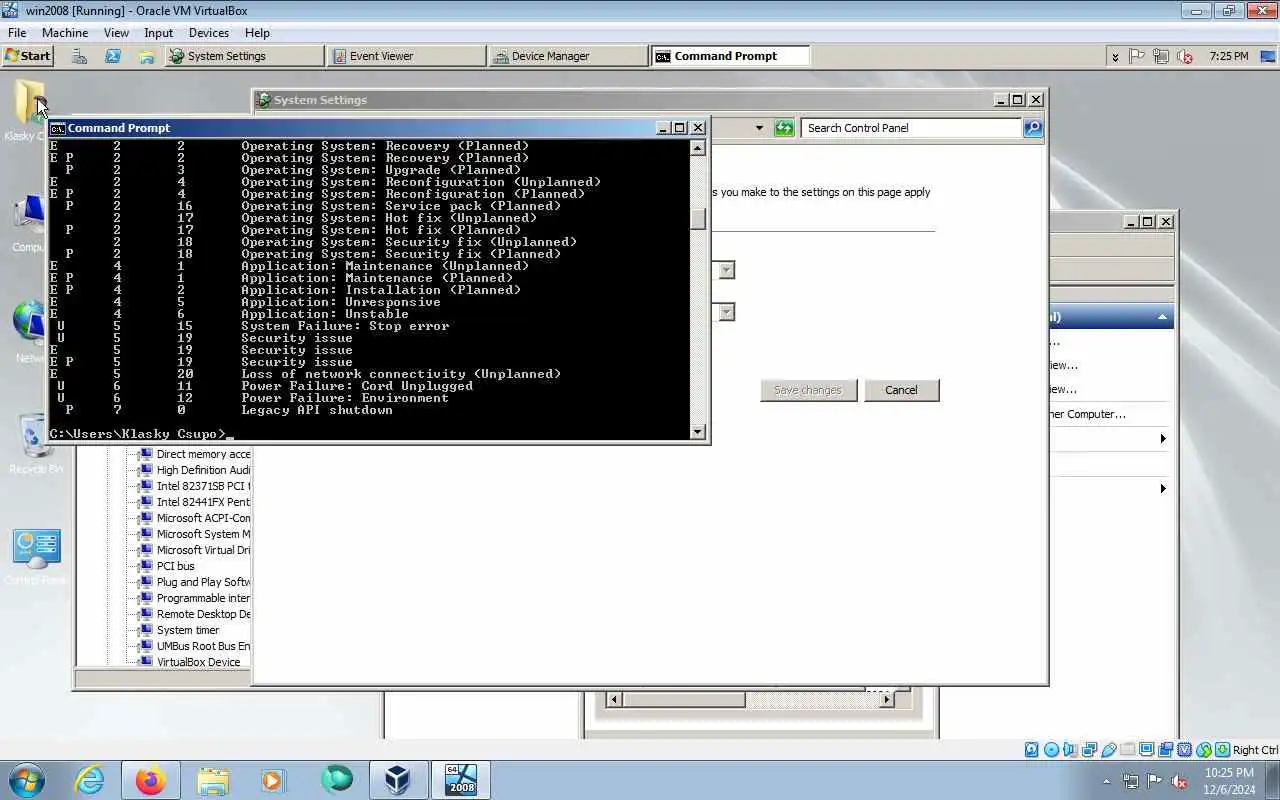Show hidden host tray icons arrow
Screen dimensions: 1280x800
click(1106, 781)
